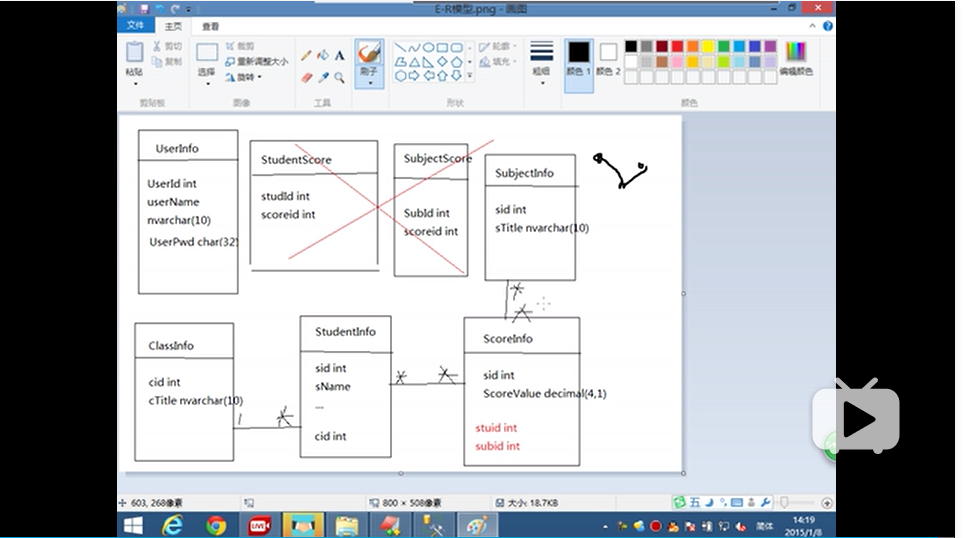Select the Pencil tool
The image size is (965, 538).
[x=306, y=55]
